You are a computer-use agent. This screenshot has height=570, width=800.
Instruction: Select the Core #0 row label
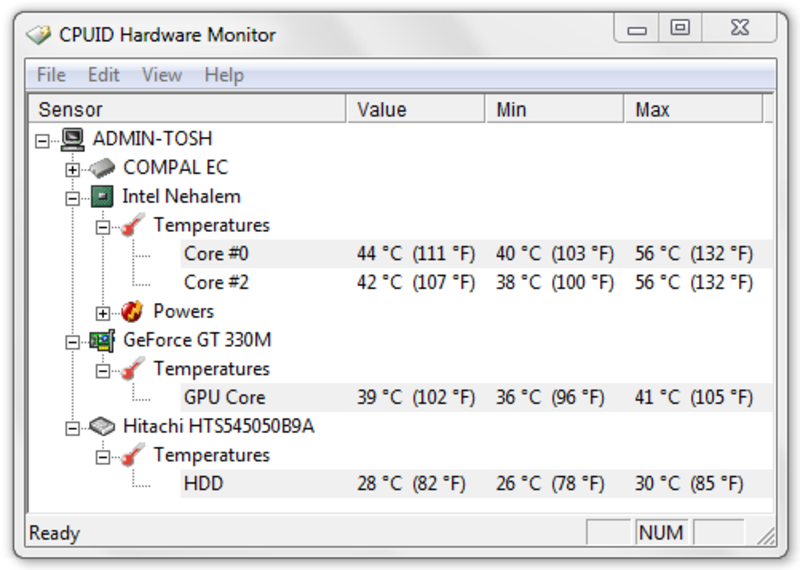tap(216, 254)
